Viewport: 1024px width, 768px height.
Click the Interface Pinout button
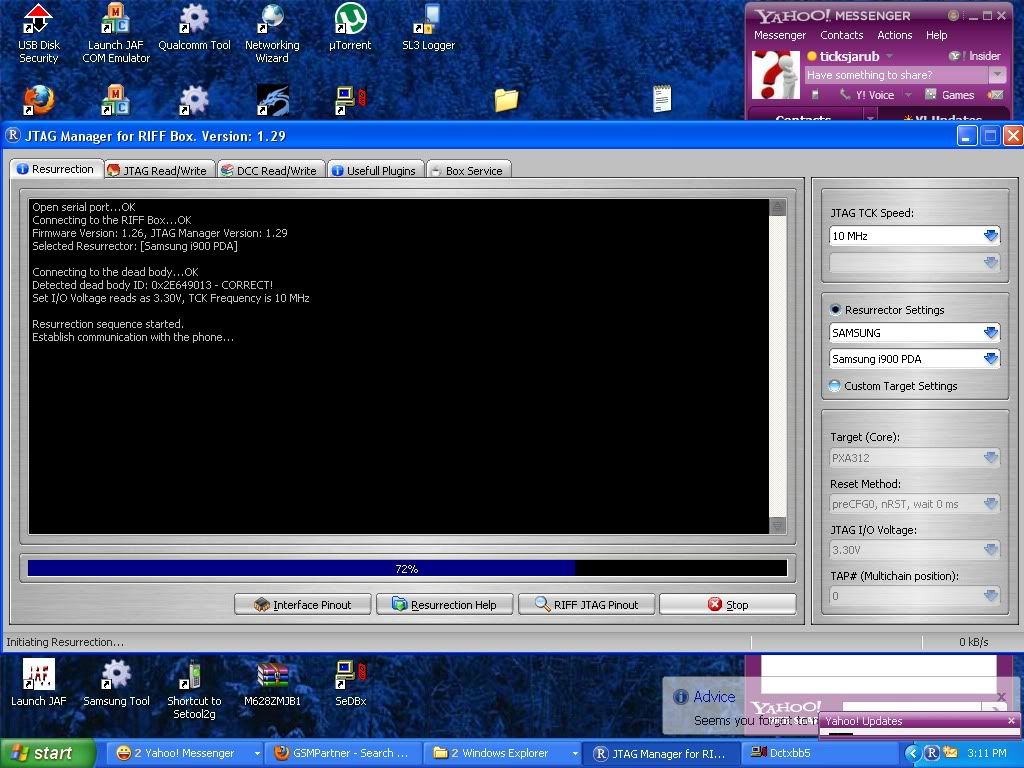(x=303, y=605)
